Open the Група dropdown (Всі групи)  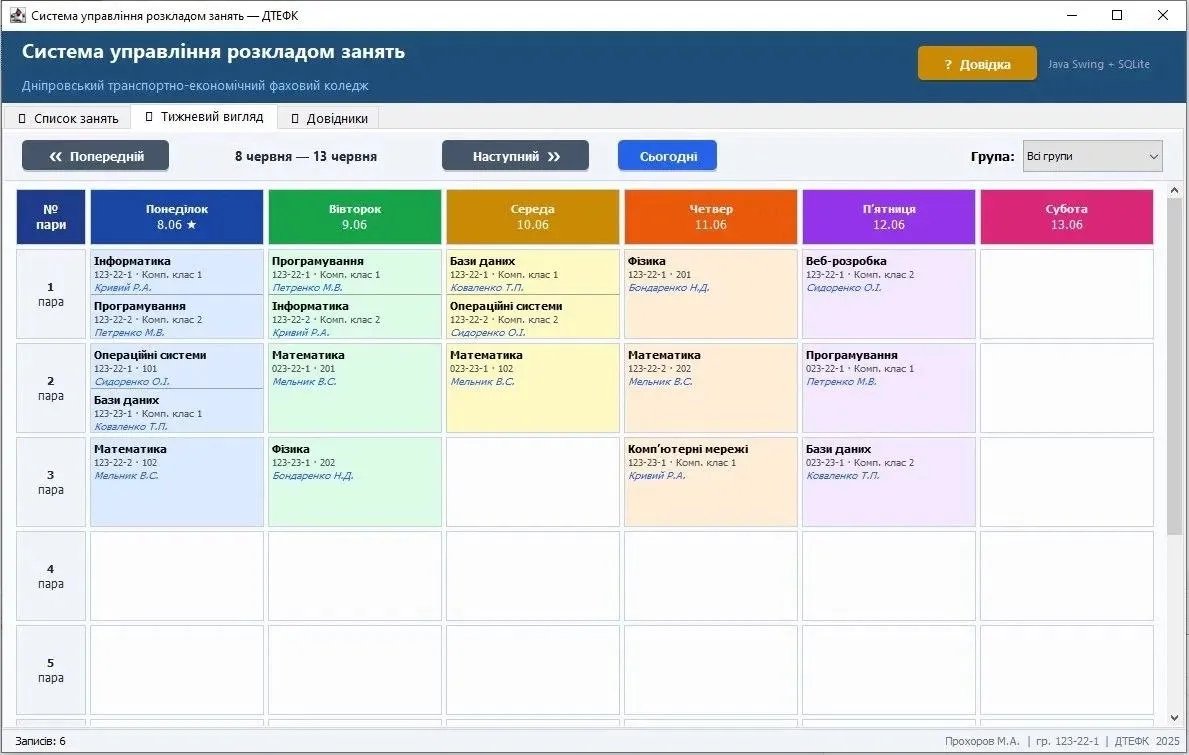pyautogui.click(x=1092, y=156)
